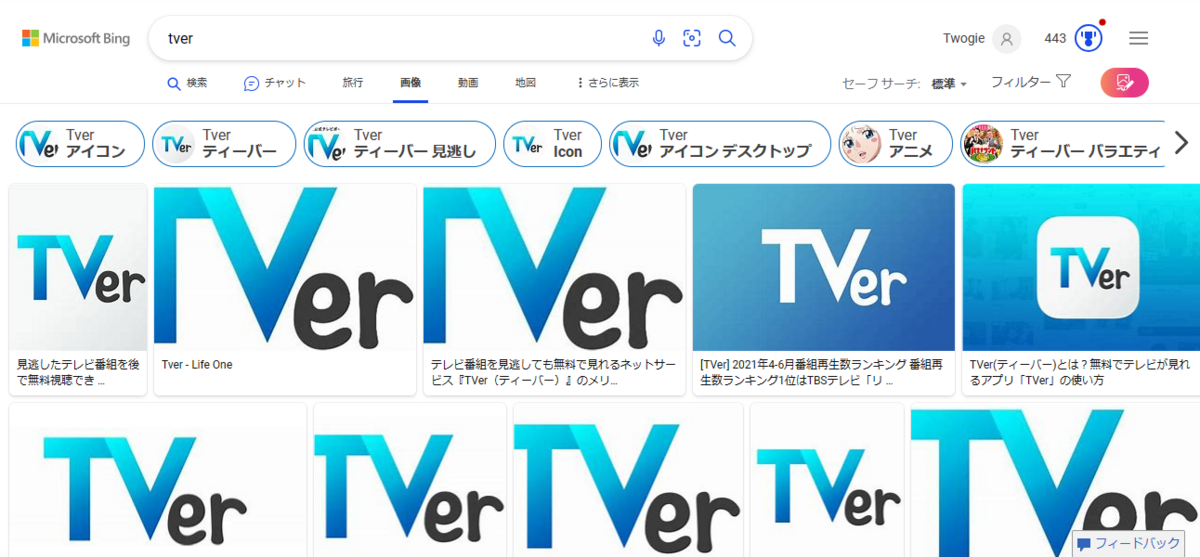This screenshot has height=557, width=1200.
Task: Switch to the 検索 tab
Action: 187,83
